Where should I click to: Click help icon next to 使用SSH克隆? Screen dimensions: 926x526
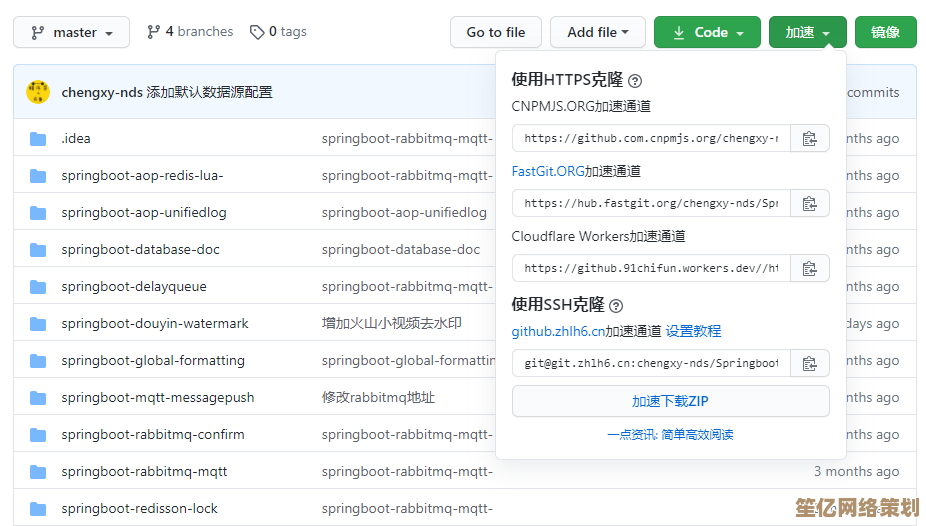[616, 306]
